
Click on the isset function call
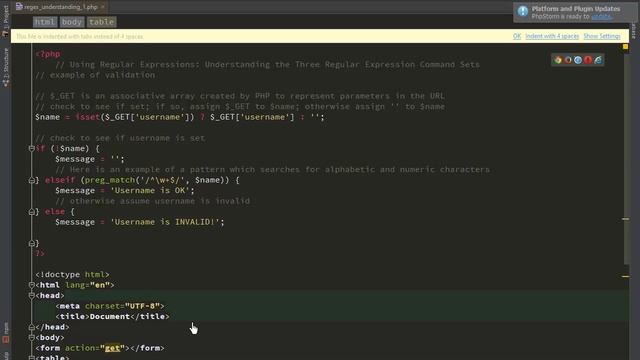pyautogui.click(x=88, y=117)
